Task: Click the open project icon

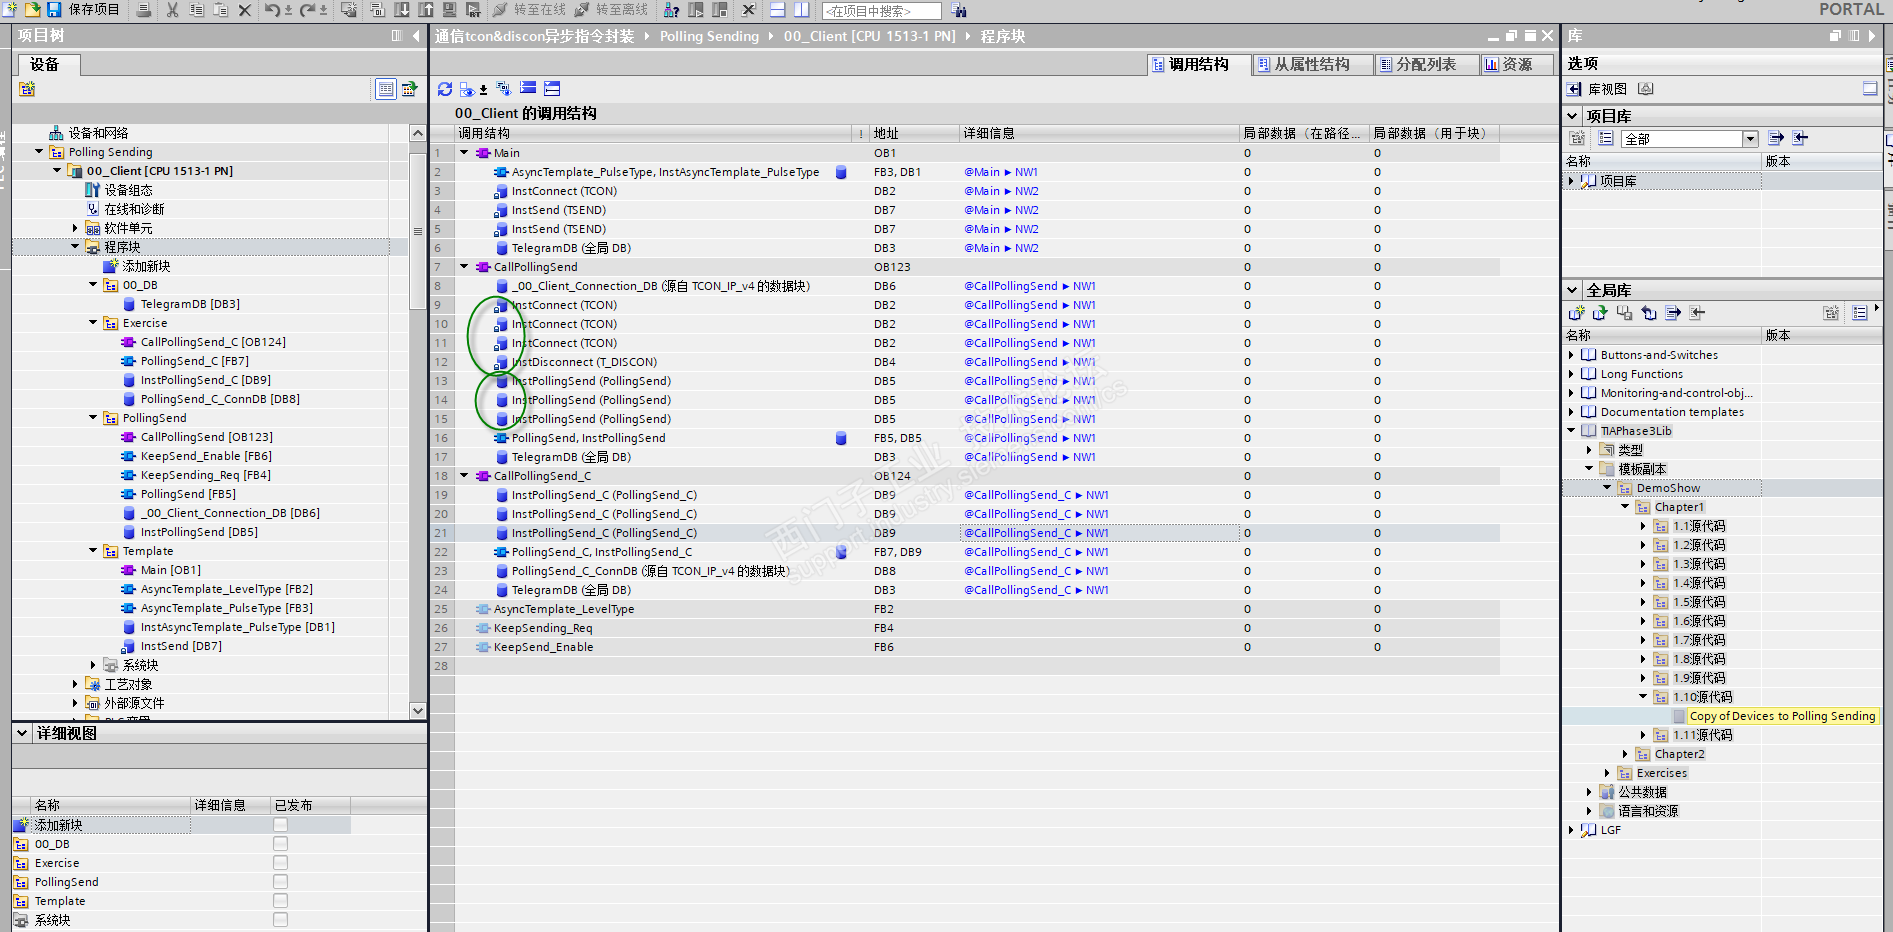Action: pos(33,9)
